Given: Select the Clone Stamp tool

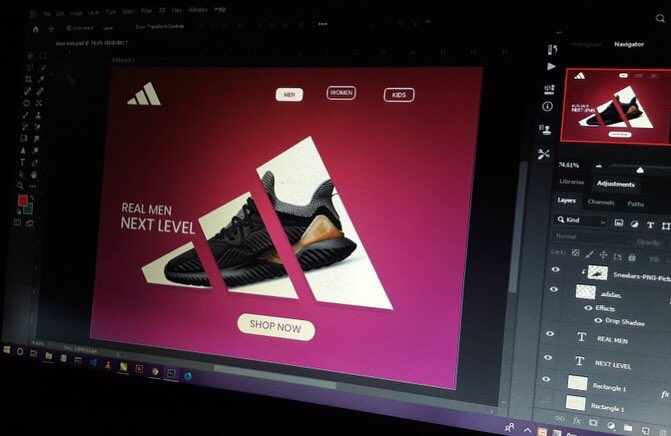Looking at the screenshot, I should tap(38, 115).
